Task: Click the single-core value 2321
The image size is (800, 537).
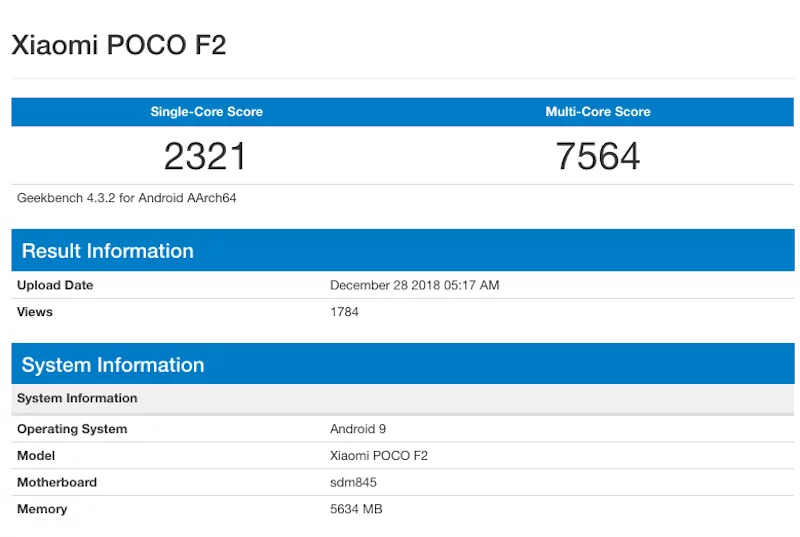Action: tap(205, 156)
